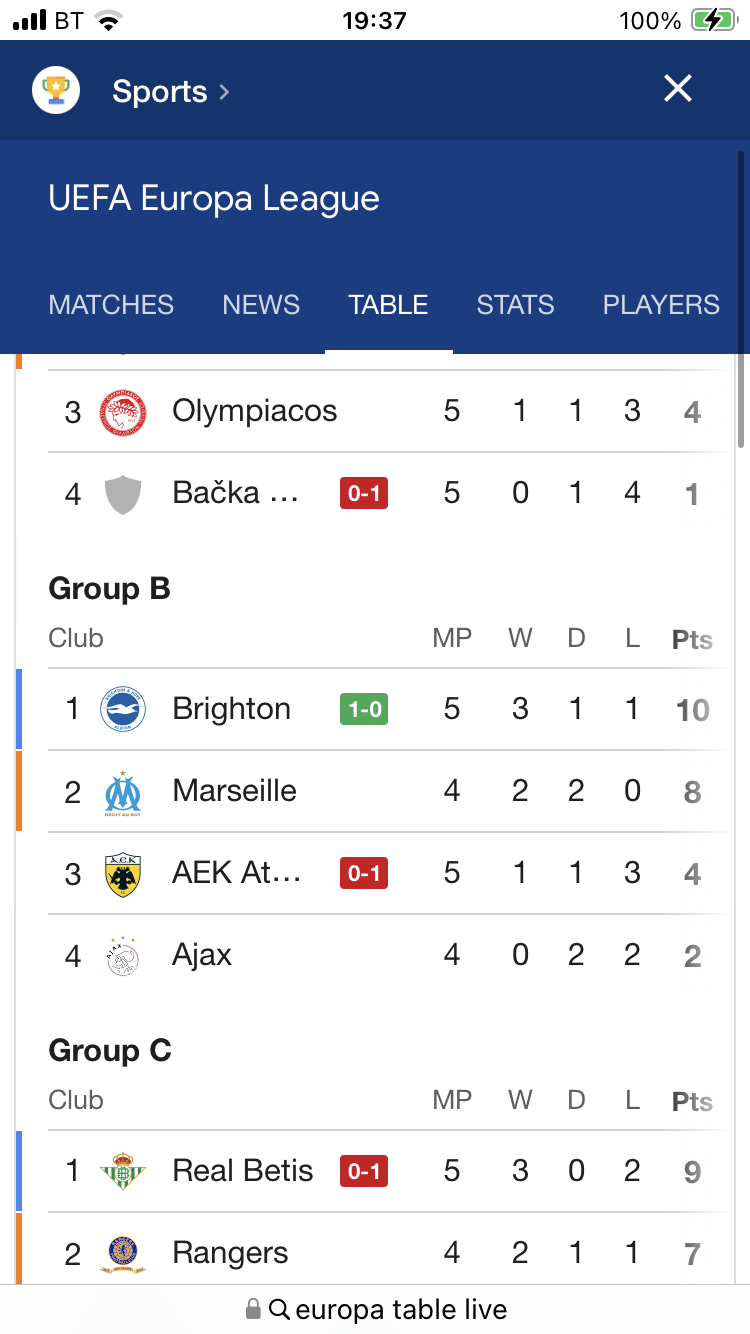Open the NEWS tab

pos(261,305)
